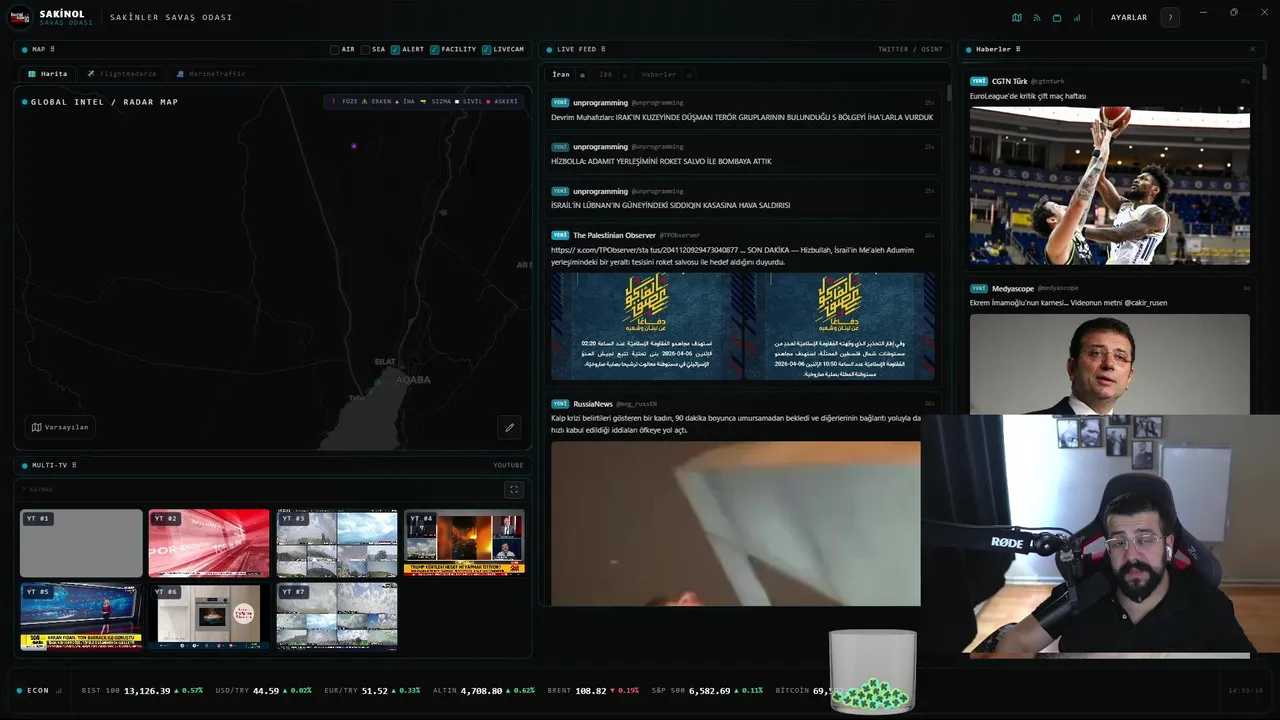Click the drag handle next to Haberler title
The image size is (1280, 720).
[1018, 49]
